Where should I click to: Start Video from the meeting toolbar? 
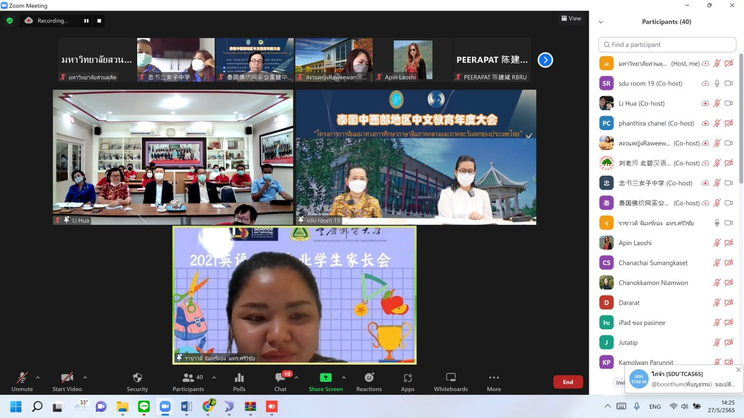coord(66,381)
